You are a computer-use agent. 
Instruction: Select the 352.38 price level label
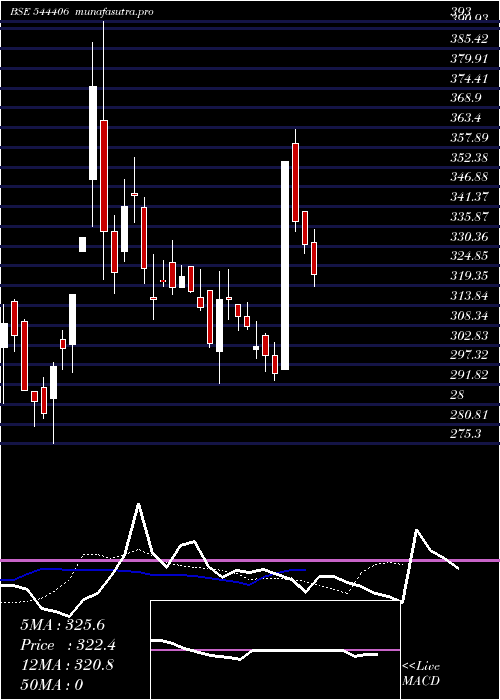click(469, 158)
